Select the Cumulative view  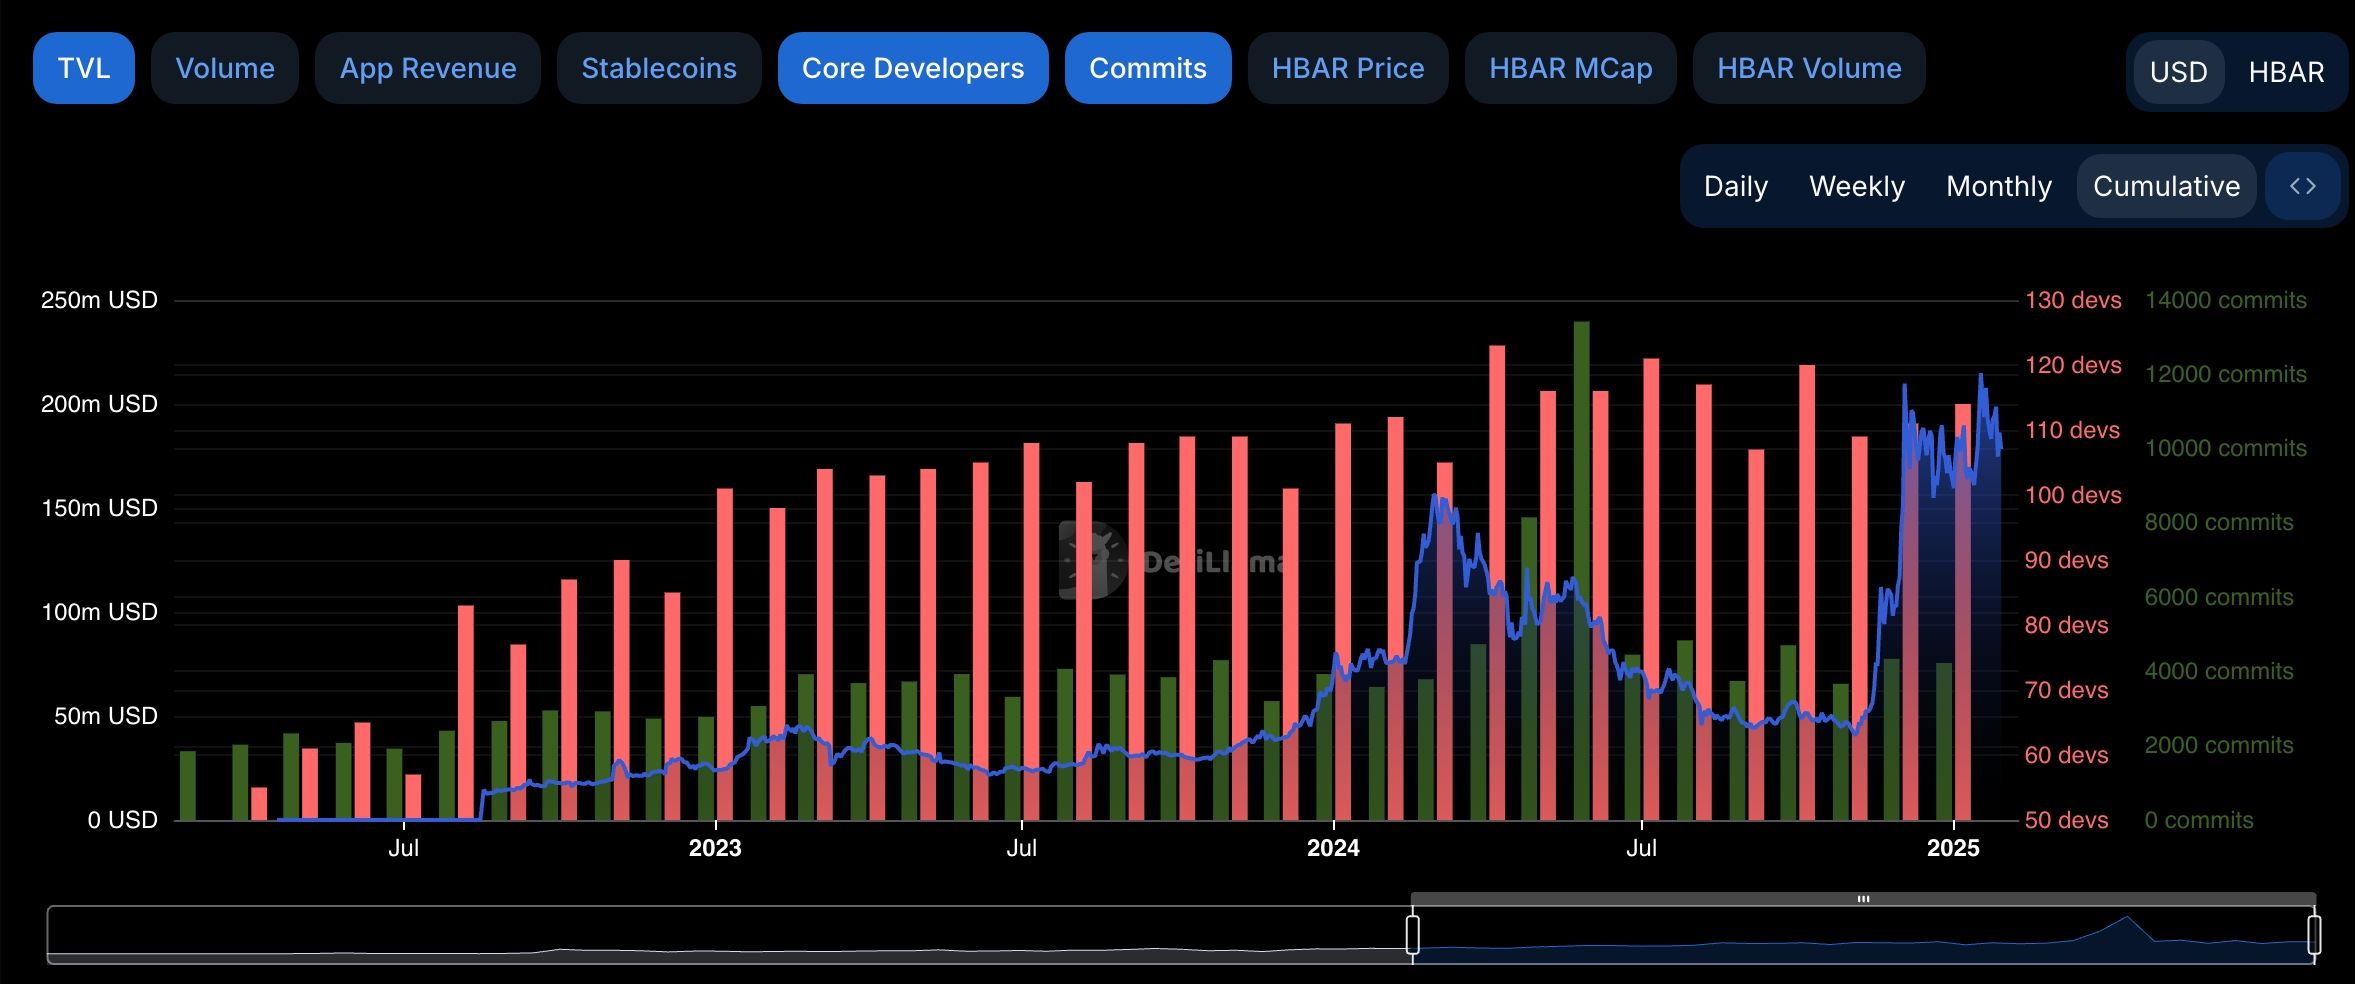point(2166,186)
